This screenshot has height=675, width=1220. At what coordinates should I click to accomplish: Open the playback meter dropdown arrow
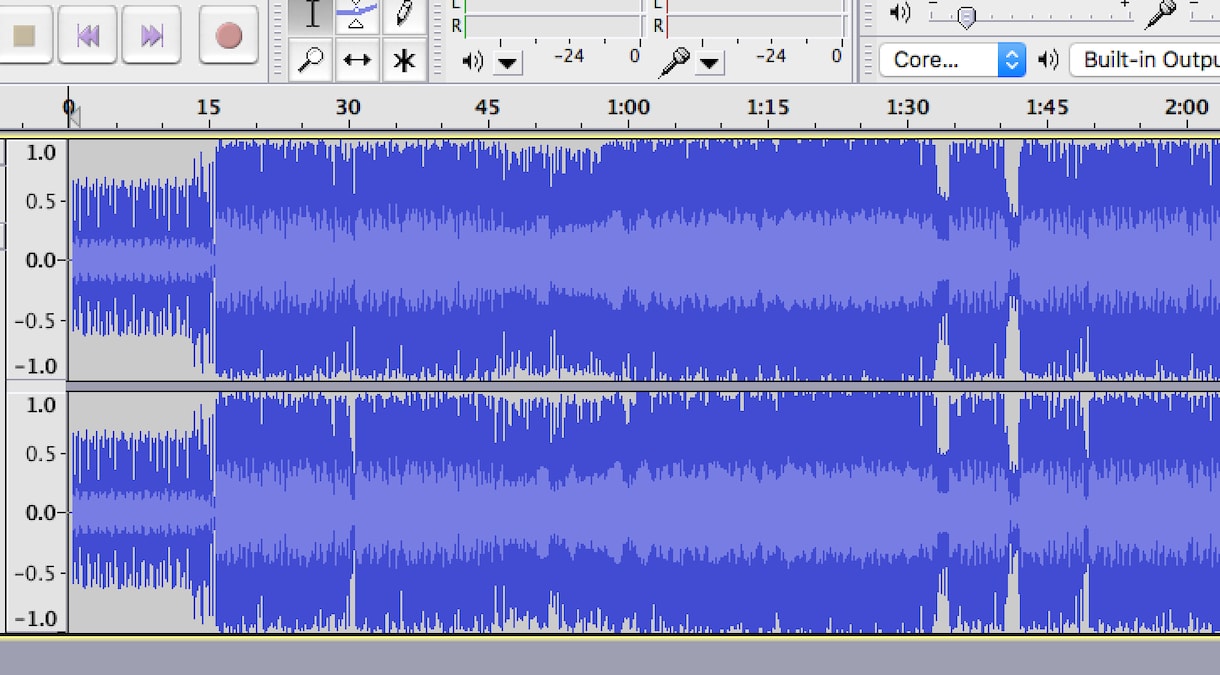coord(508,63)
